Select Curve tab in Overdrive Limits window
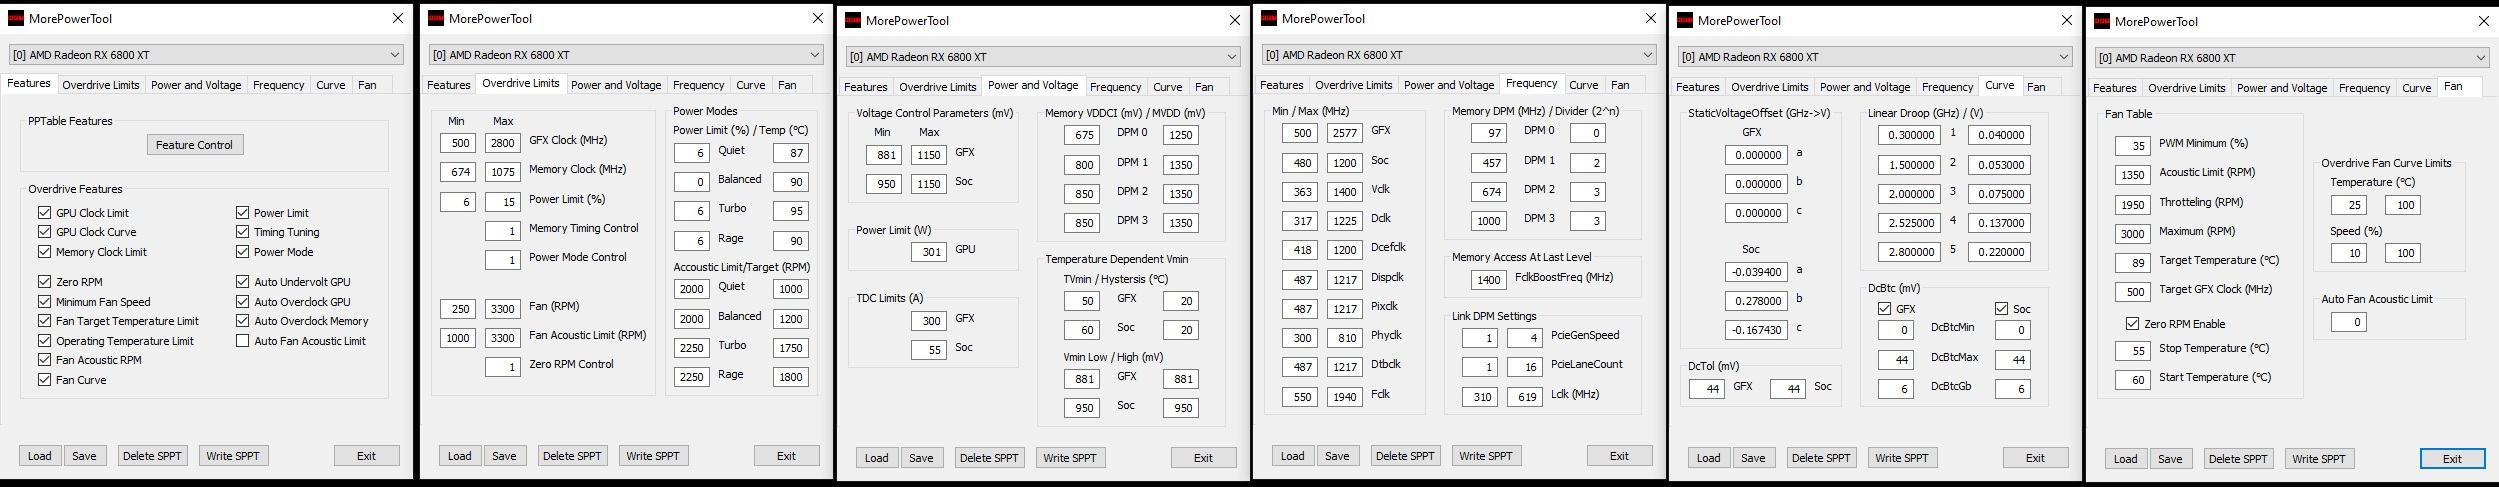Image resolution: width=2499 pixels, height=487 pixels. [x=751, y=85]
